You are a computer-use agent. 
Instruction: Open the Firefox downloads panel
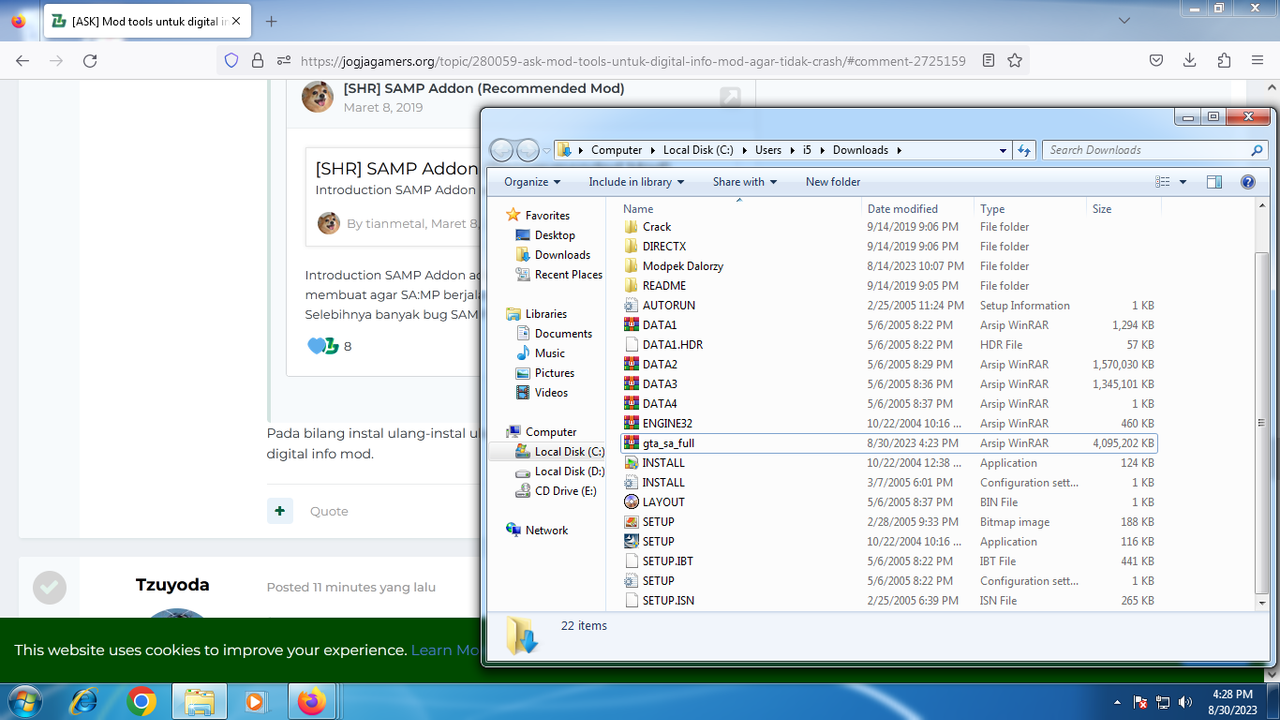(x=1190, y=60)
